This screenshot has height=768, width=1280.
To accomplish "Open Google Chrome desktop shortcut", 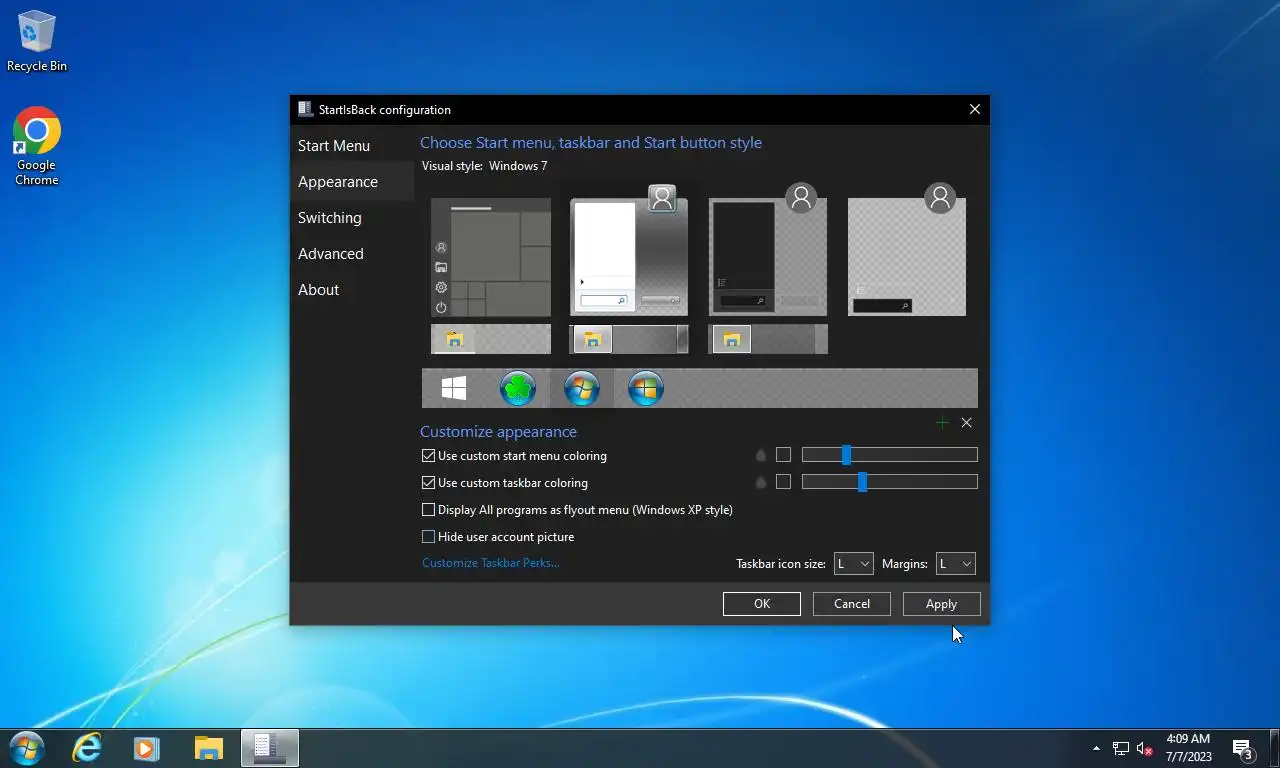I will pyautogui.click(x=36, y=146).
